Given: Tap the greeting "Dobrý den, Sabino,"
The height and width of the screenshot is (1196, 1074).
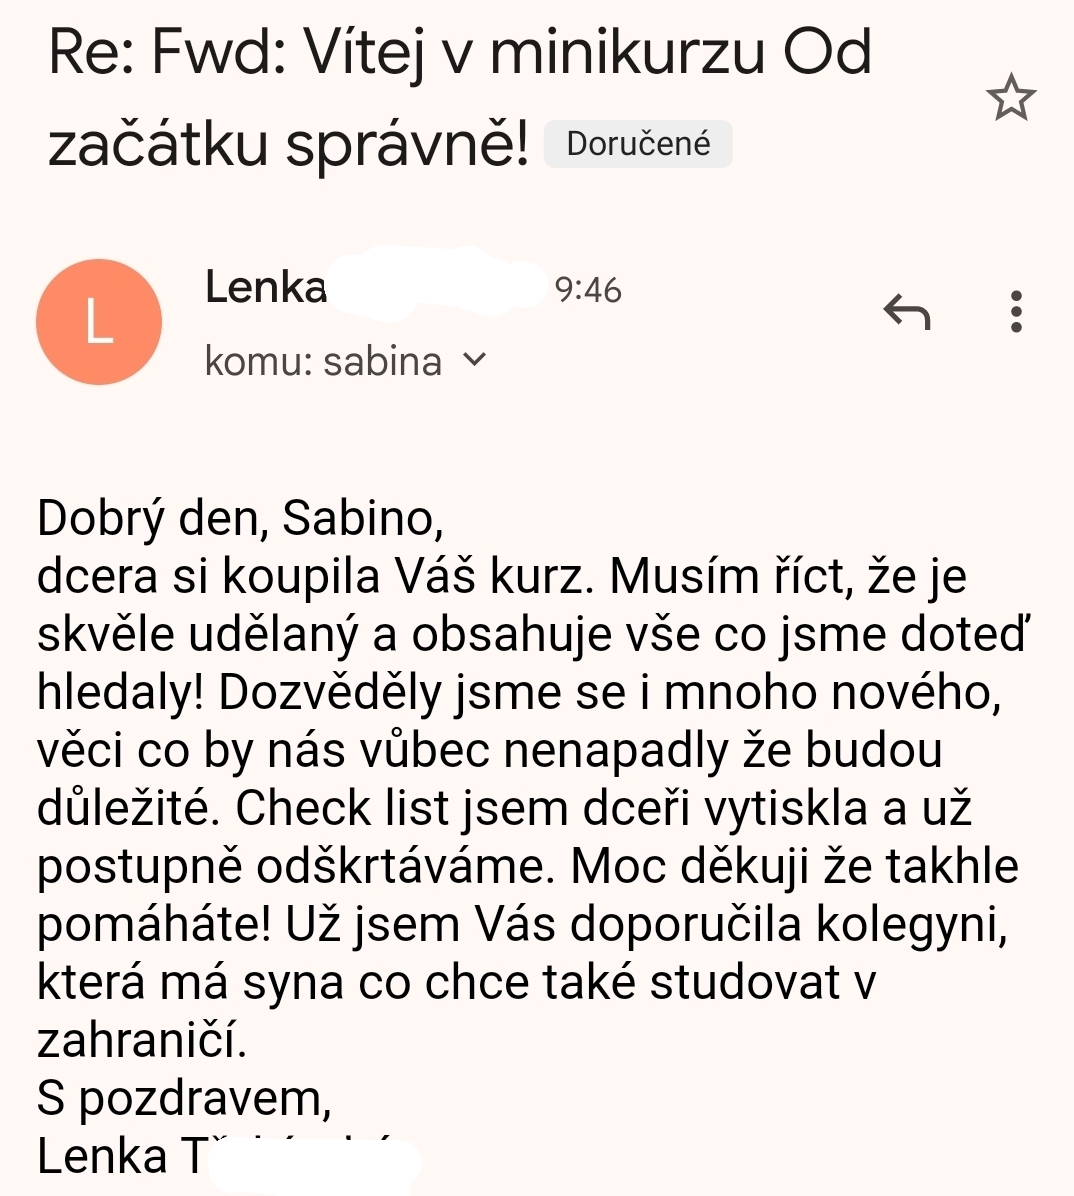Looking at the screenshot, I should pos(240,518).
